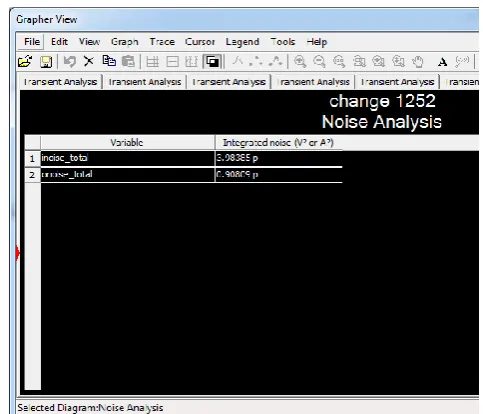Click the Open file folder icon
The width and height of the screenshot is (483, 414).
pos(25,62)
